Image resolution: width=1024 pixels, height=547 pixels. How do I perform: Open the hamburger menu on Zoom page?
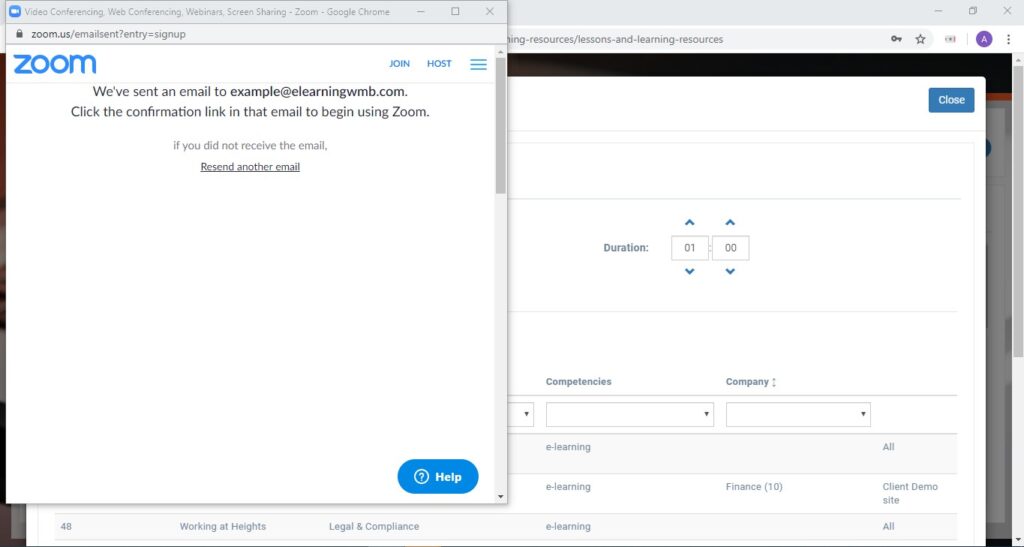478,64
